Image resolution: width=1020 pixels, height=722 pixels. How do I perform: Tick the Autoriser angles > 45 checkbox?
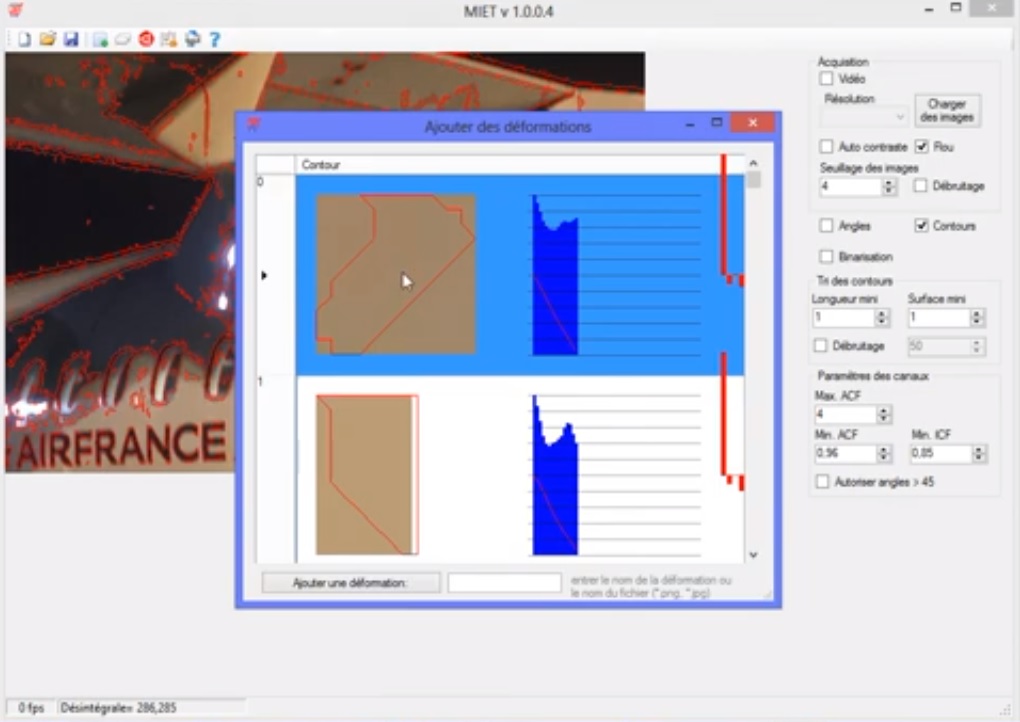click(x=823, y=482)
